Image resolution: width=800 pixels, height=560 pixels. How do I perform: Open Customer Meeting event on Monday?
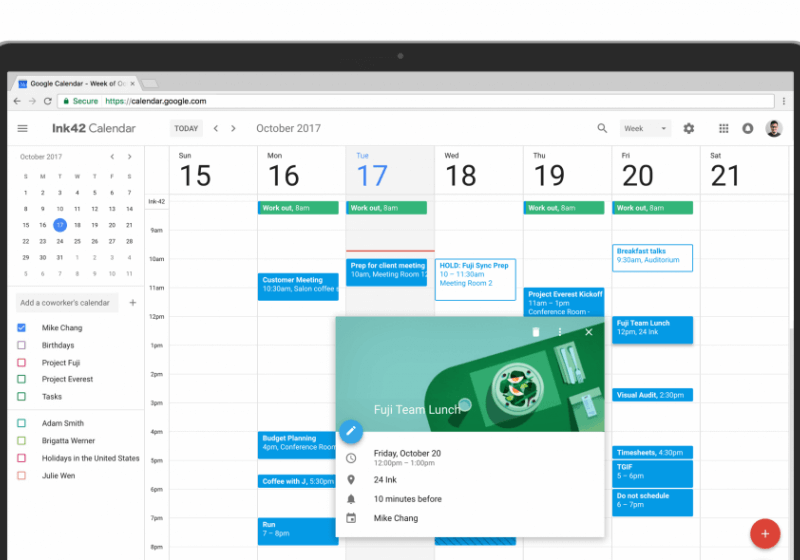[x=298, y=287]
